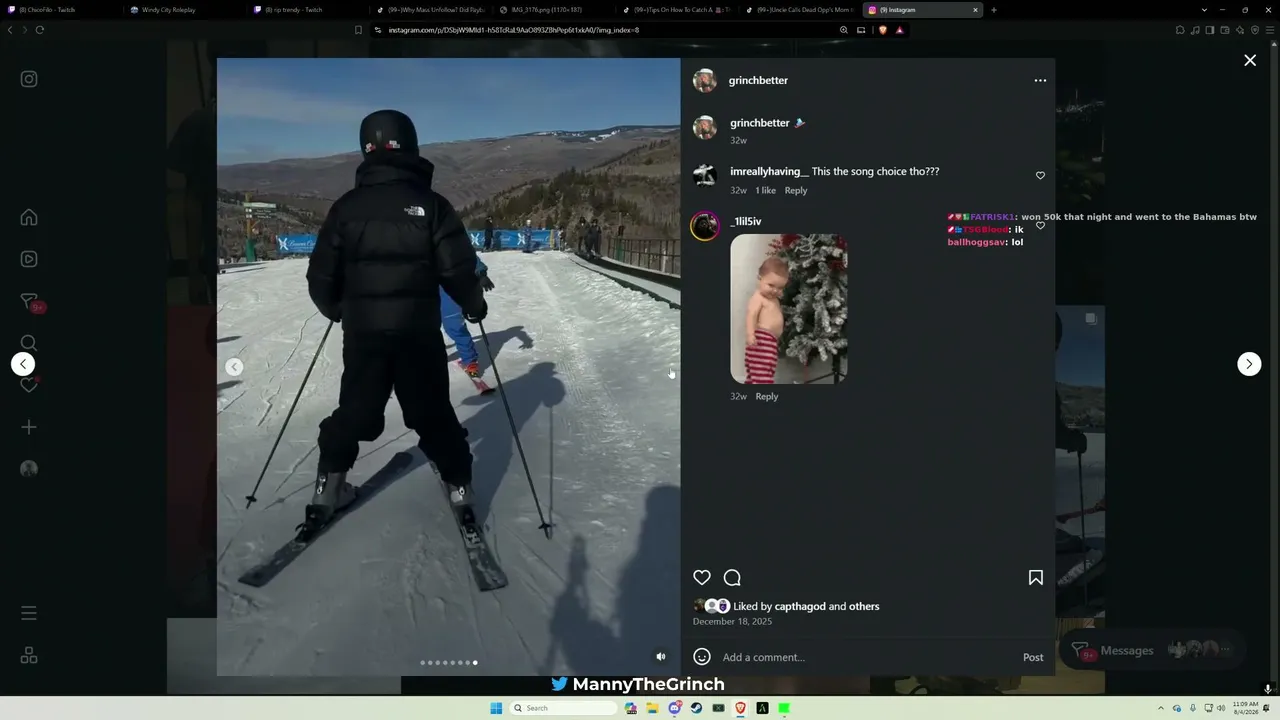This screenshot has width=1280, height=720.
Task: Open the More hamburger menu in sidebar
Action: [29, 613]
